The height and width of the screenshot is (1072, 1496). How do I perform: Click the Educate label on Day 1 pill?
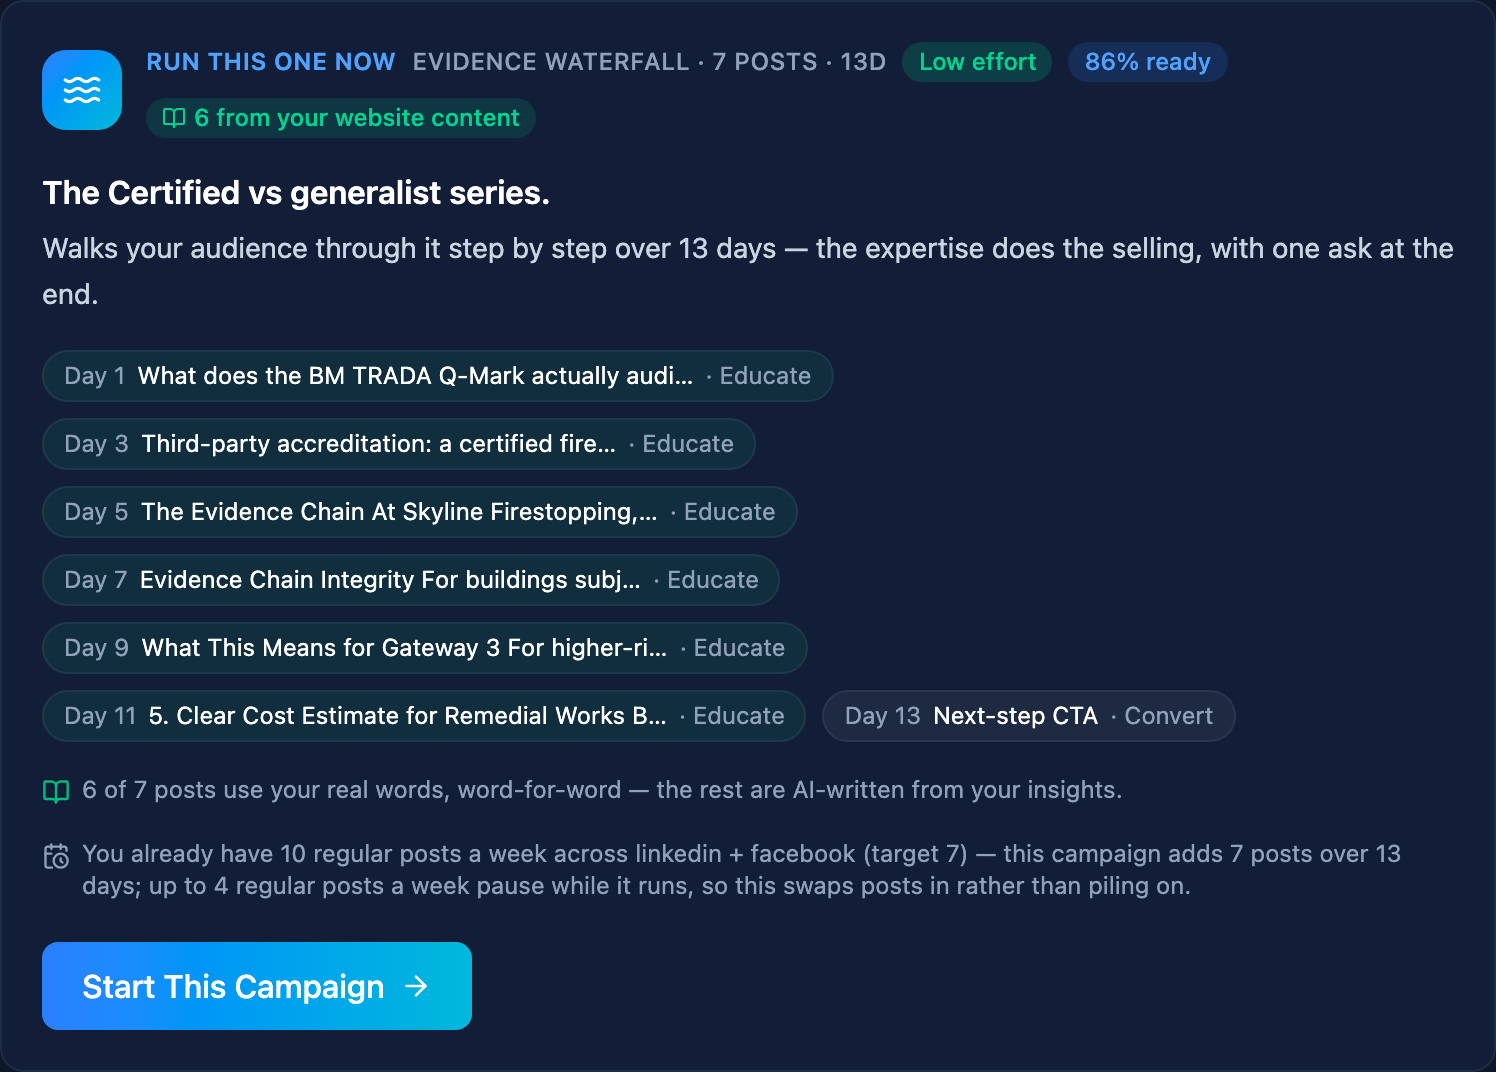point(765,376)
